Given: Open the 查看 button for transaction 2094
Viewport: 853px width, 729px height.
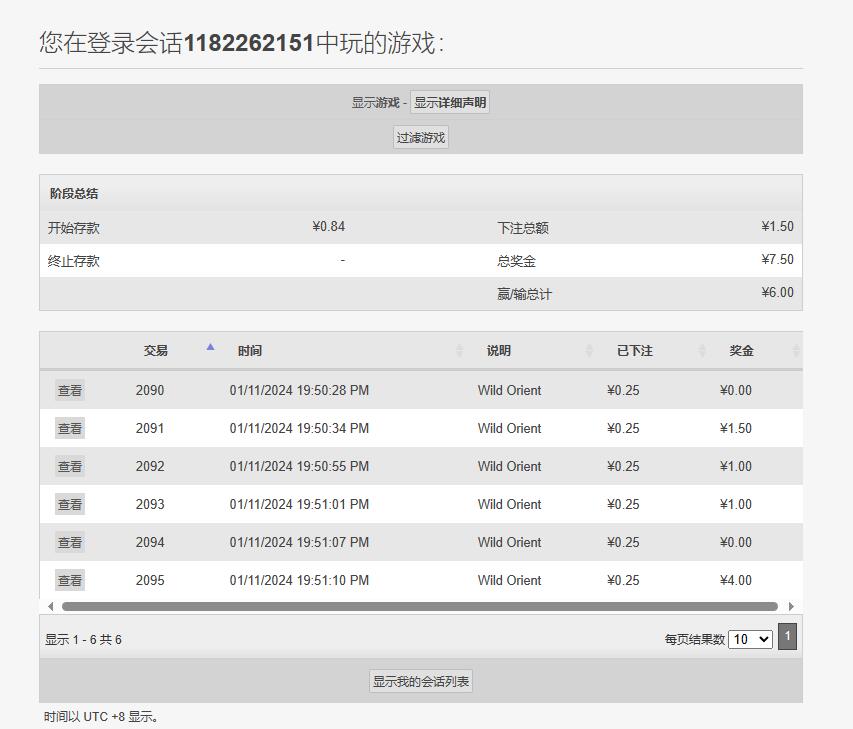Looking at the screenshot, I should pos(70,543).
